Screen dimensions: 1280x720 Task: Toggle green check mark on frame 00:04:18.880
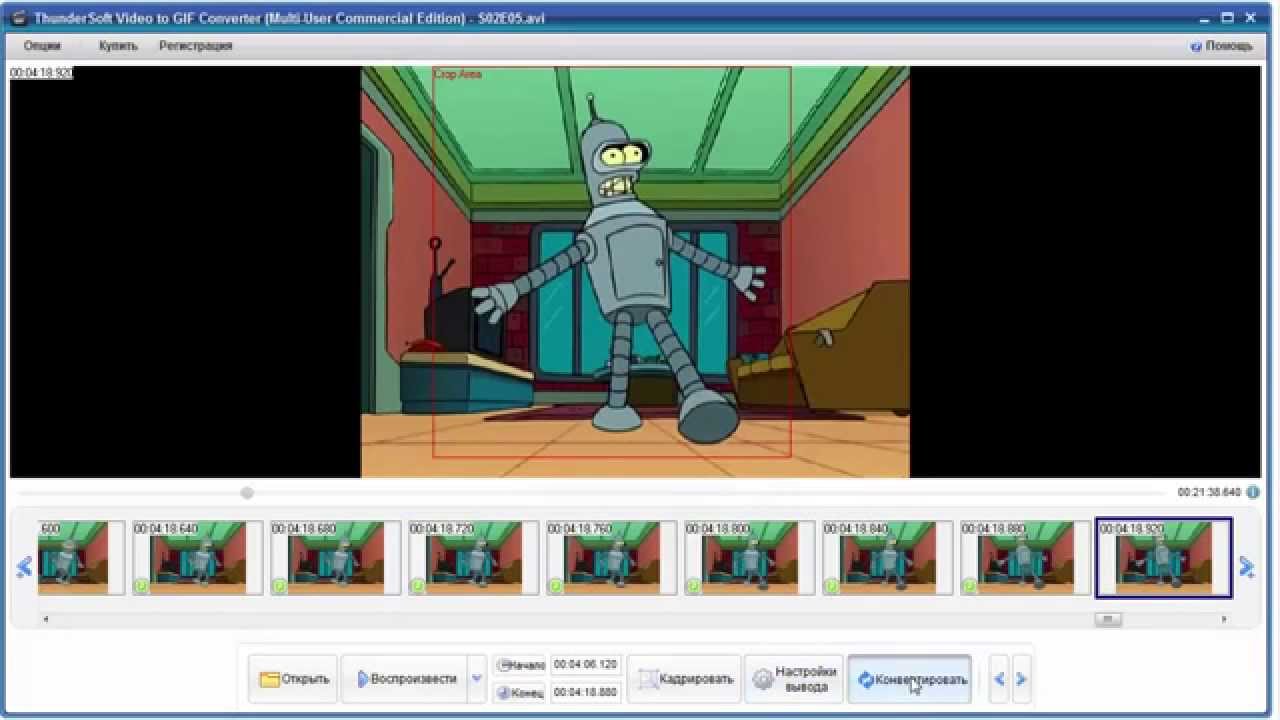coord(969,586)
